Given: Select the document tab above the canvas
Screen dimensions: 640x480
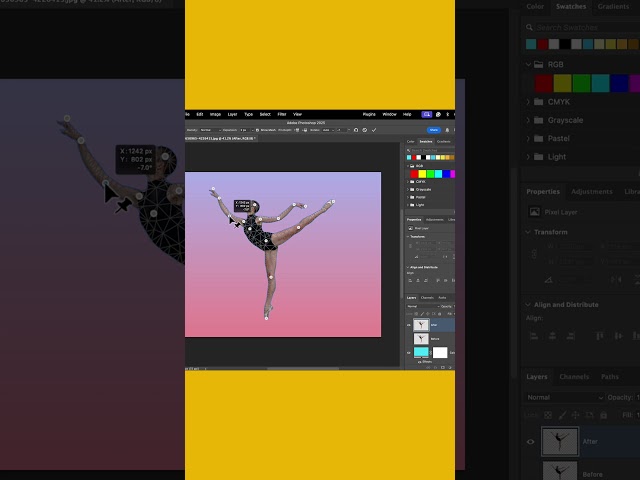Looking at the screenshot, I should coord(220,139).
